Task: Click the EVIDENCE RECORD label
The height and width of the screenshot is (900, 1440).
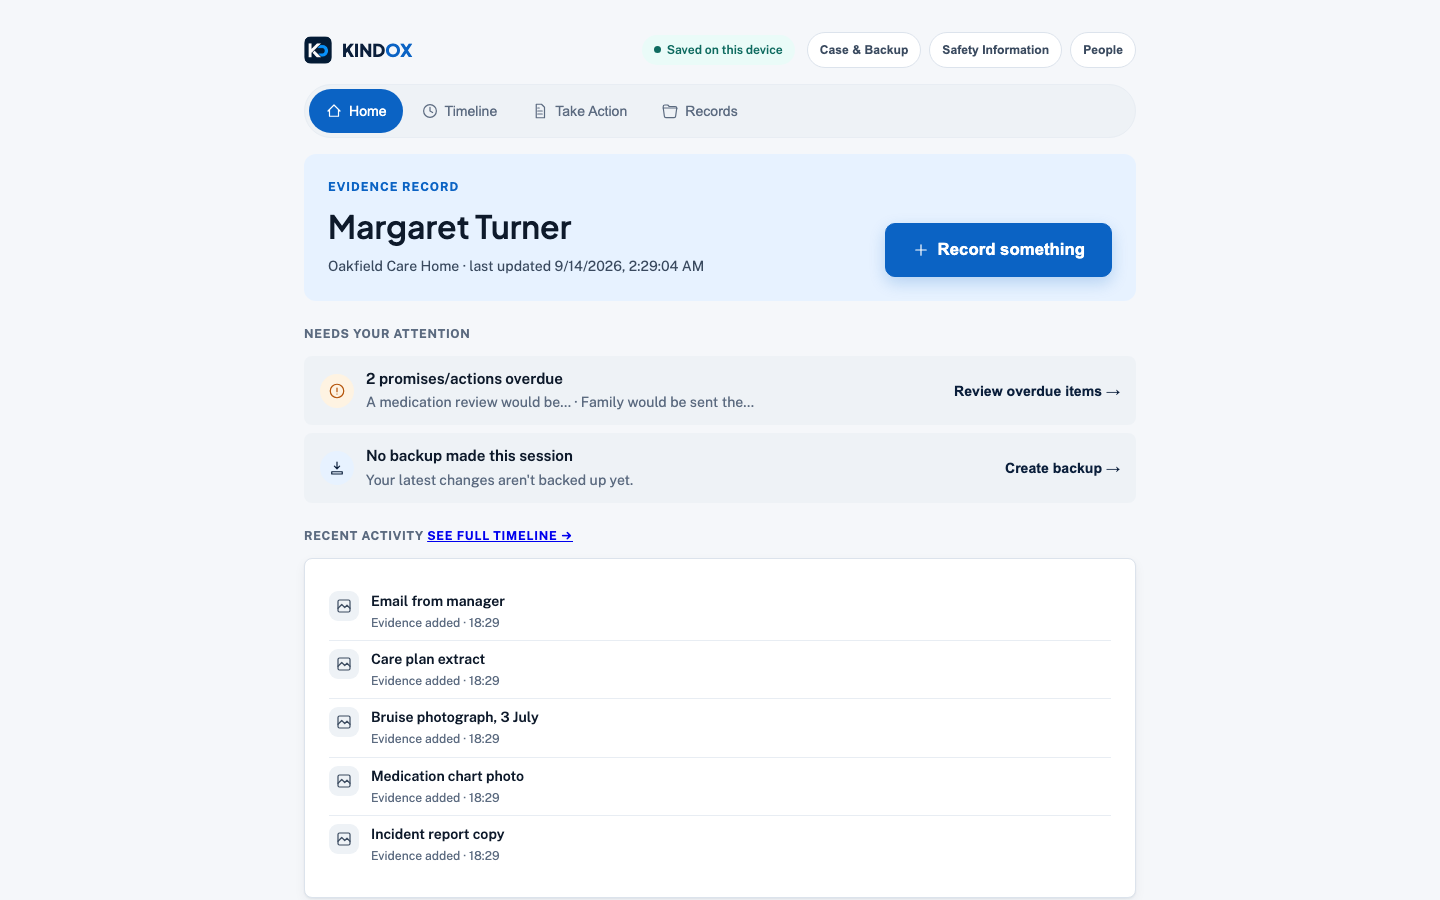Action: [393, 187]
